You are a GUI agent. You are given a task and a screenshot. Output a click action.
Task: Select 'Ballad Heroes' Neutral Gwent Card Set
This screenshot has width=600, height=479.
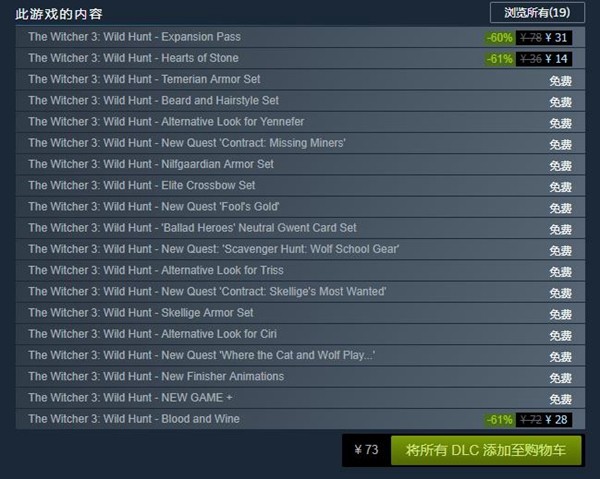pos(300,228)
